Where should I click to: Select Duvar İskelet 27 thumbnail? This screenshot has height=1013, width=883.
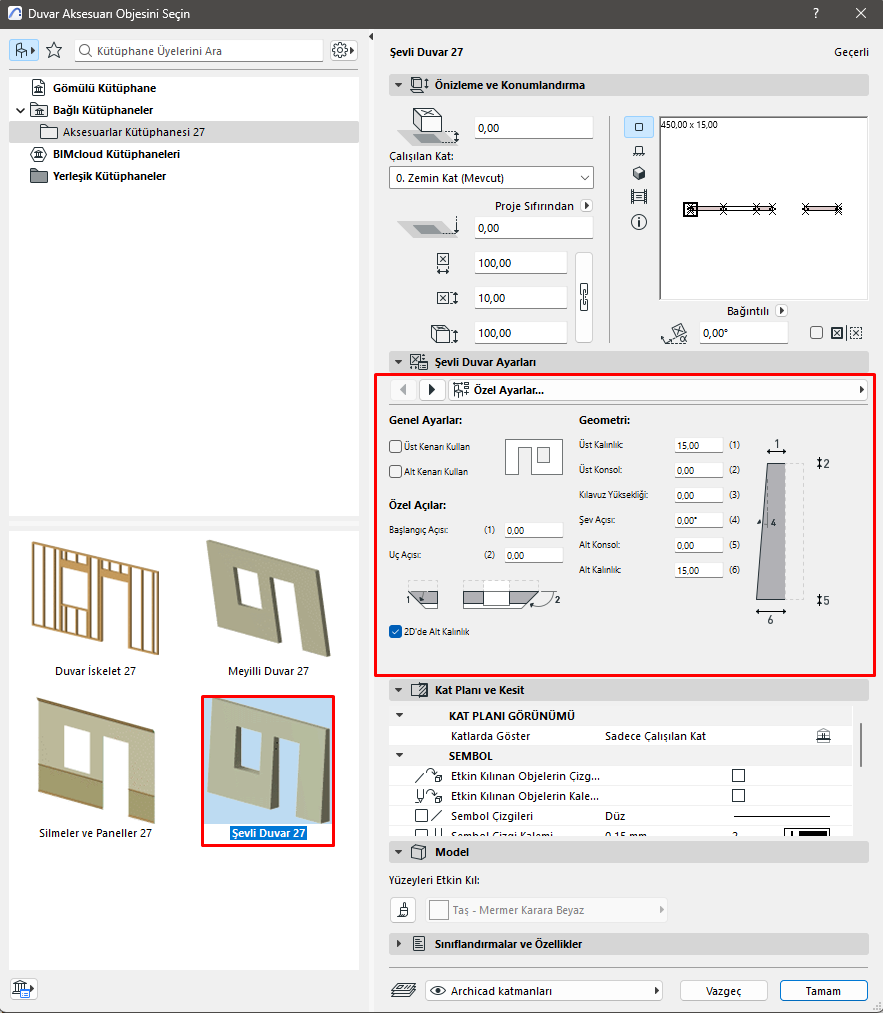96,608
